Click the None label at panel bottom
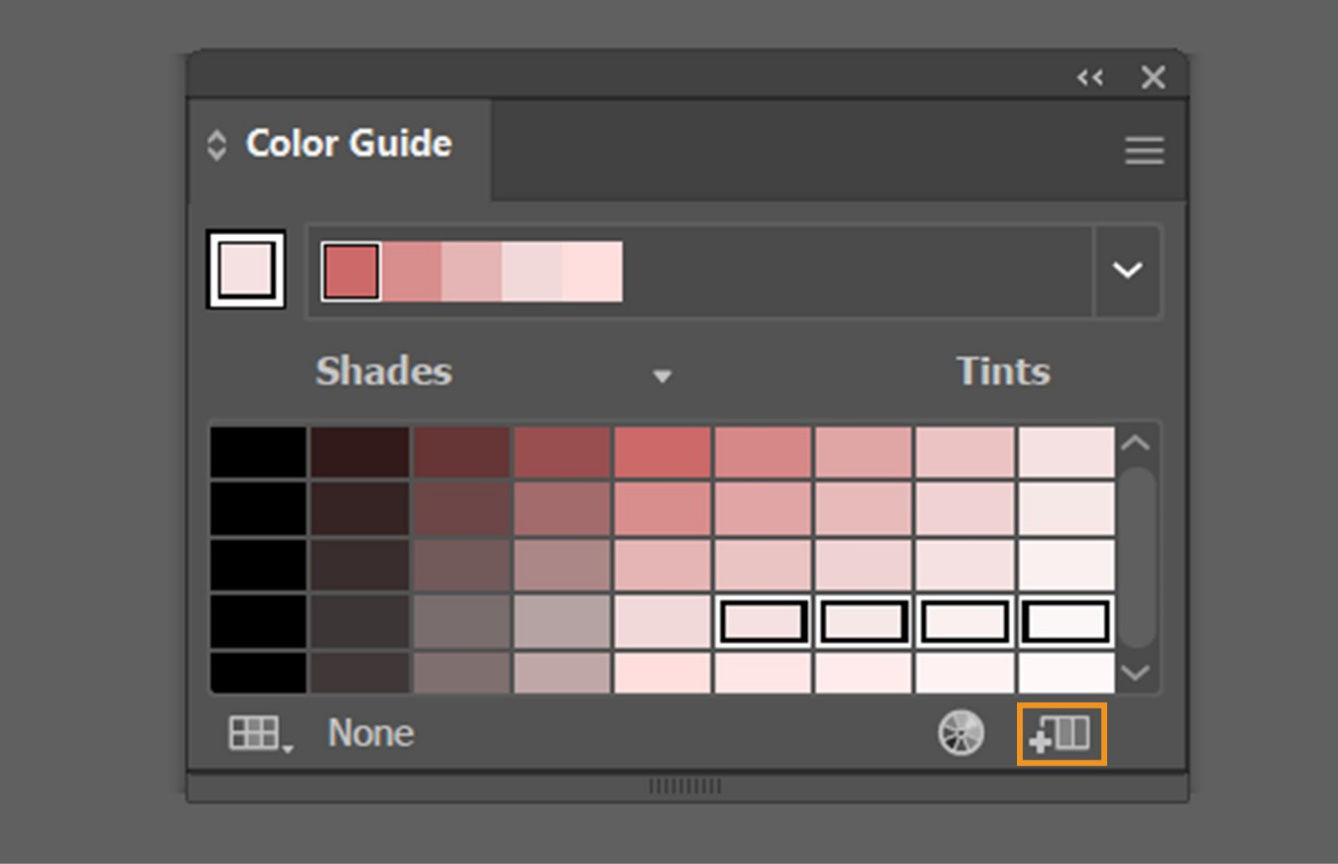This screenshot has height=864, width=1338. (x=370, y=733)
